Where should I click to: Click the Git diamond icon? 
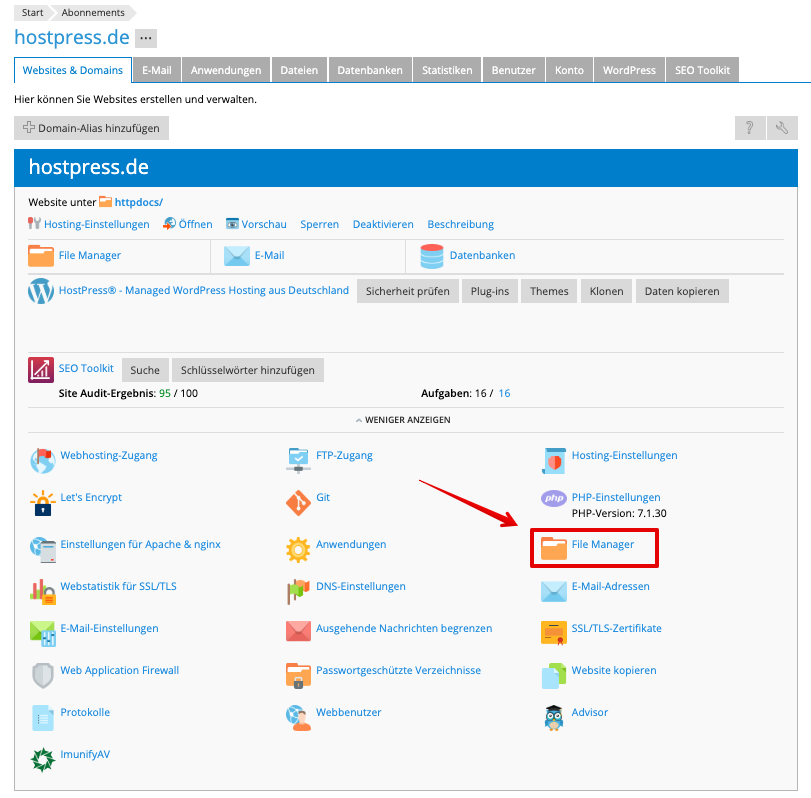(x=298, y=503)
